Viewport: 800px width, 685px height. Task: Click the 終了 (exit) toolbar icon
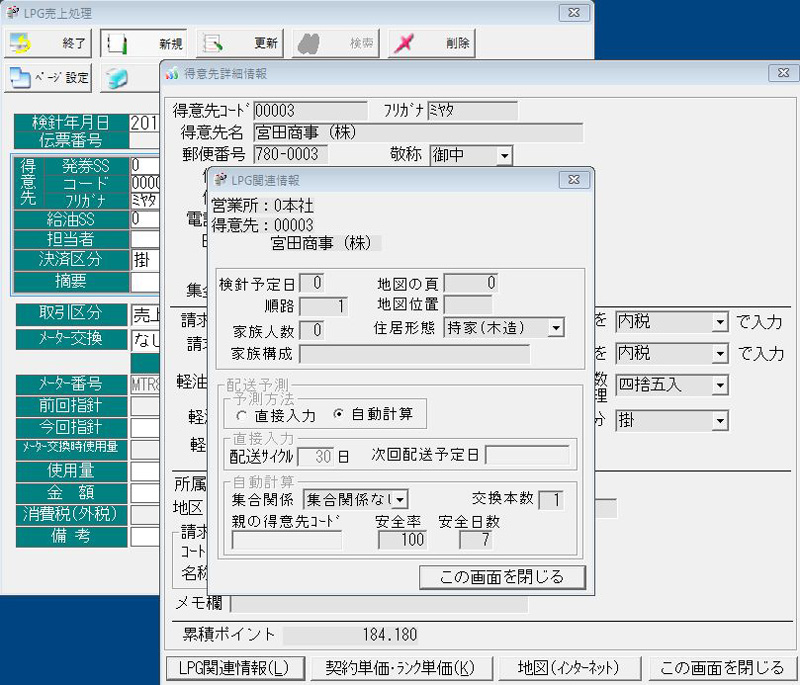21,44
